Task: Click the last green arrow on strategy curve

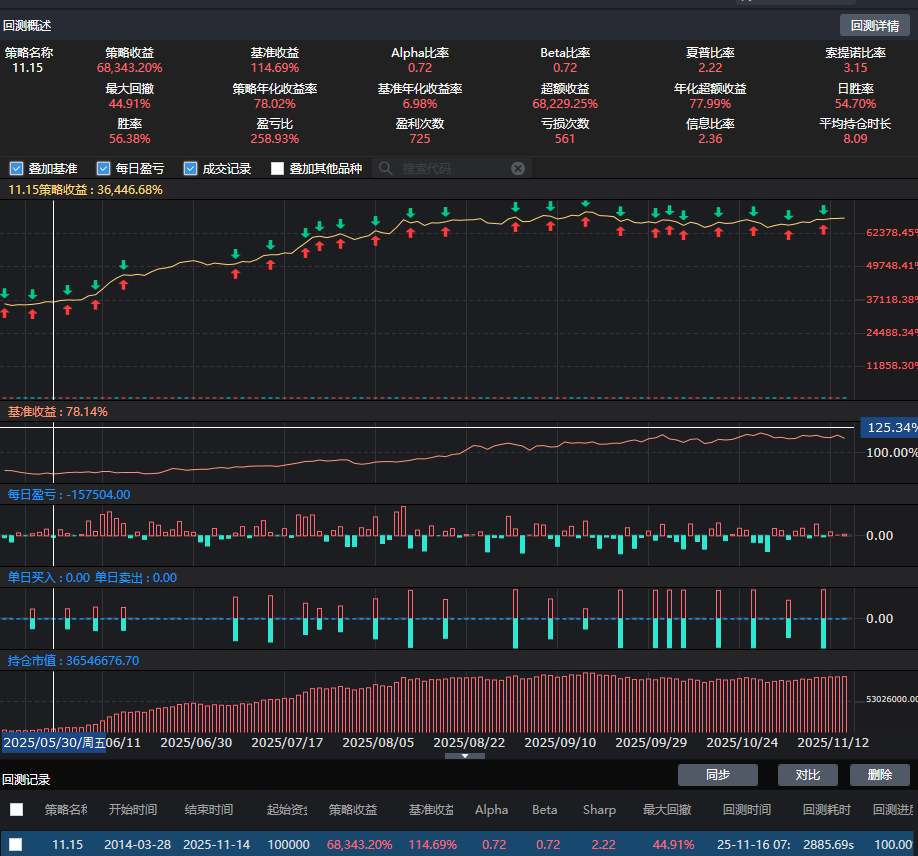Action: pos(823,210)
